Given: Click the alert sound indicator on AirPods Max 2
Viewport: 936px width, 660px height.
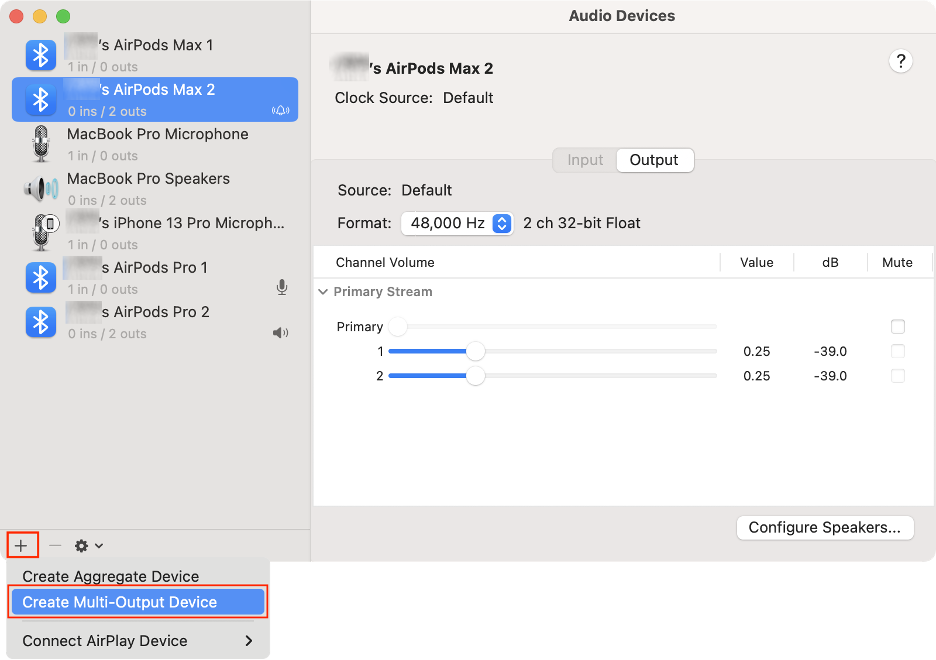Looking at the screenshot, I should tap(281, 110).
